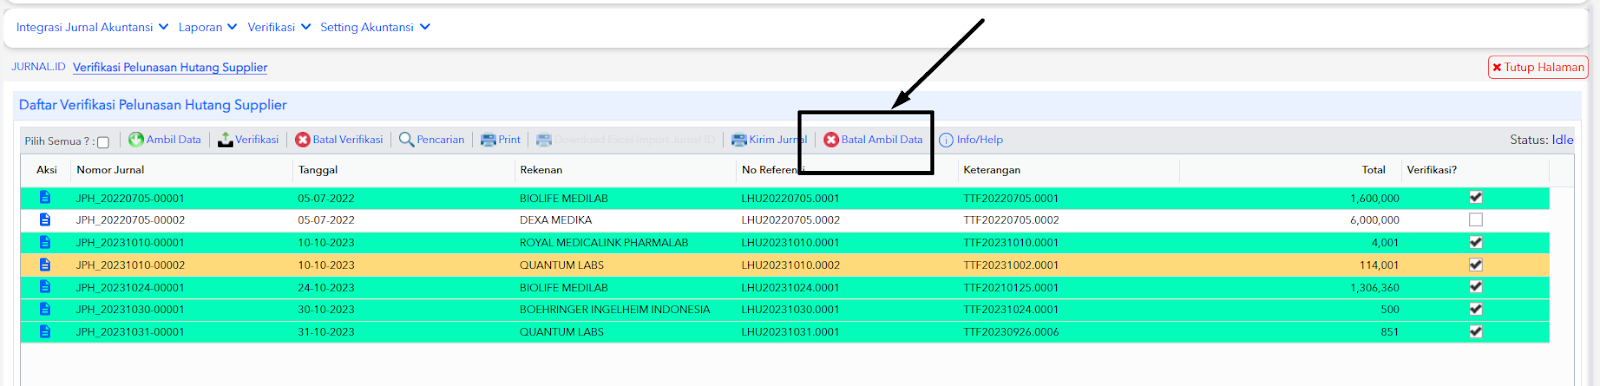The image size is (1600, 386).
Task: Toggle Verifikasi box for BIOLIFE MEDILAB 1,306,360 row
Action: (1476, 286)
